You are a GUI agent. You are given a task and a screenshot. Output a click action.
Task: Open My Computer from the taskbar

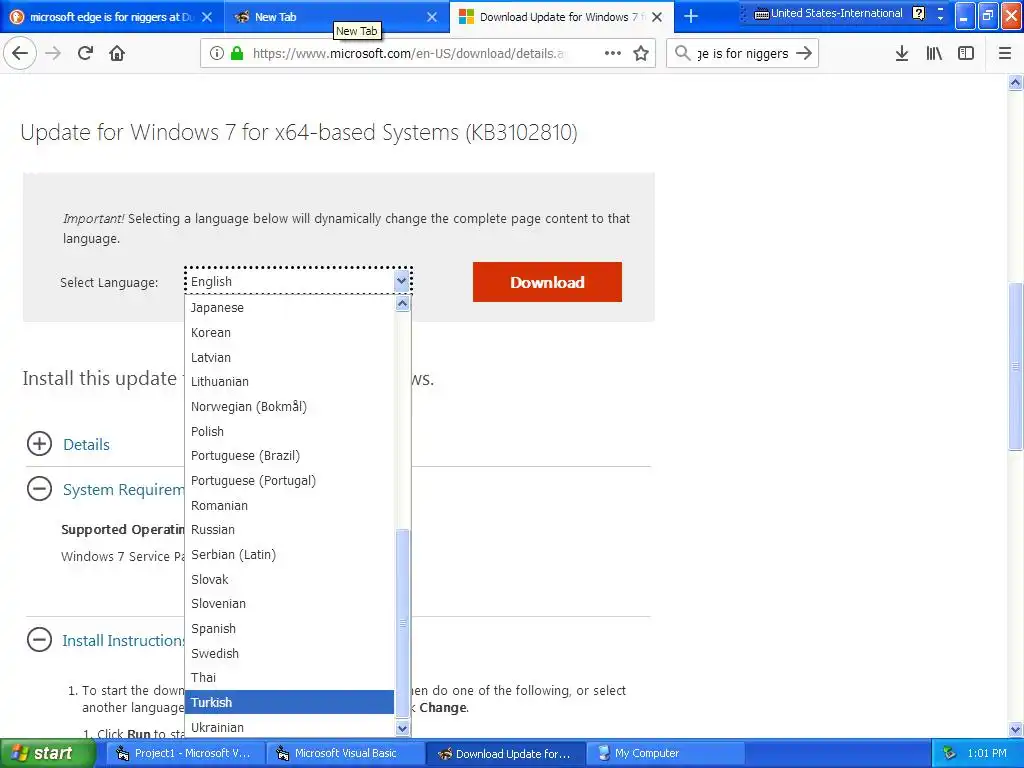coord(666,753)
